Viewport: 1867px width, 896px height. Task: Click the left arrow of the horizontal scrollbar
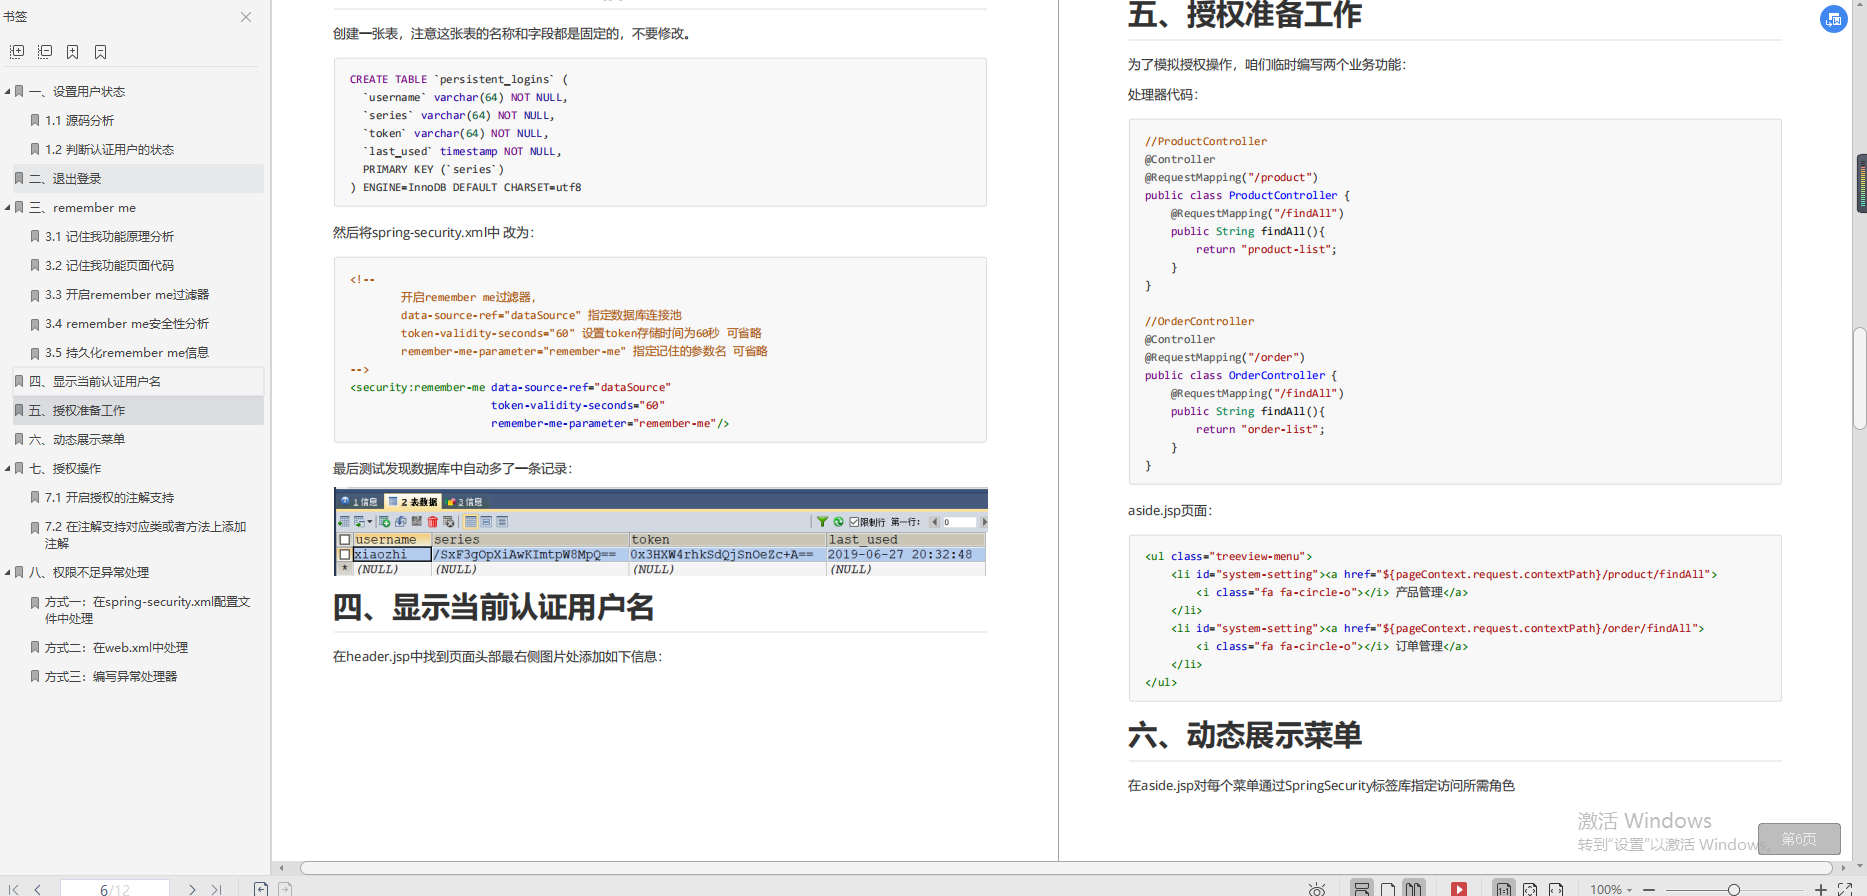[x=282, y=868]
